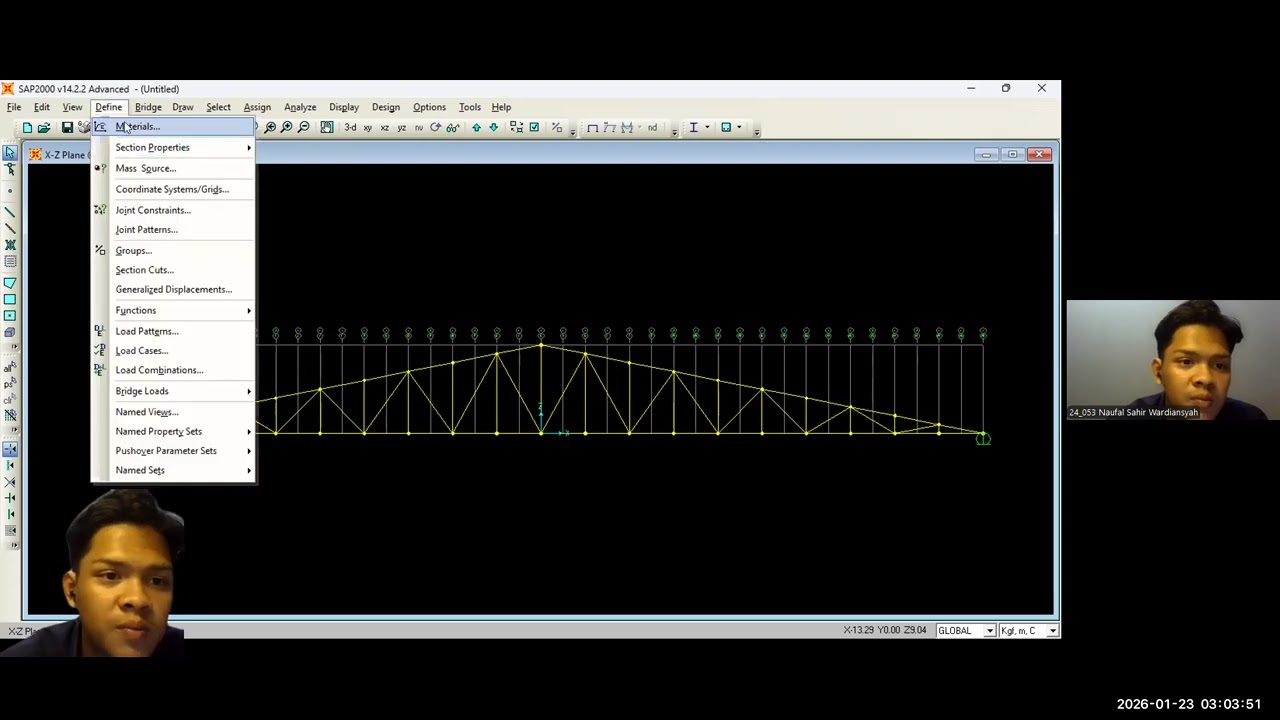Click the Select All icon in left toolbar
Viewport: 1280px width, 720px height.
[x=10, y=368]
